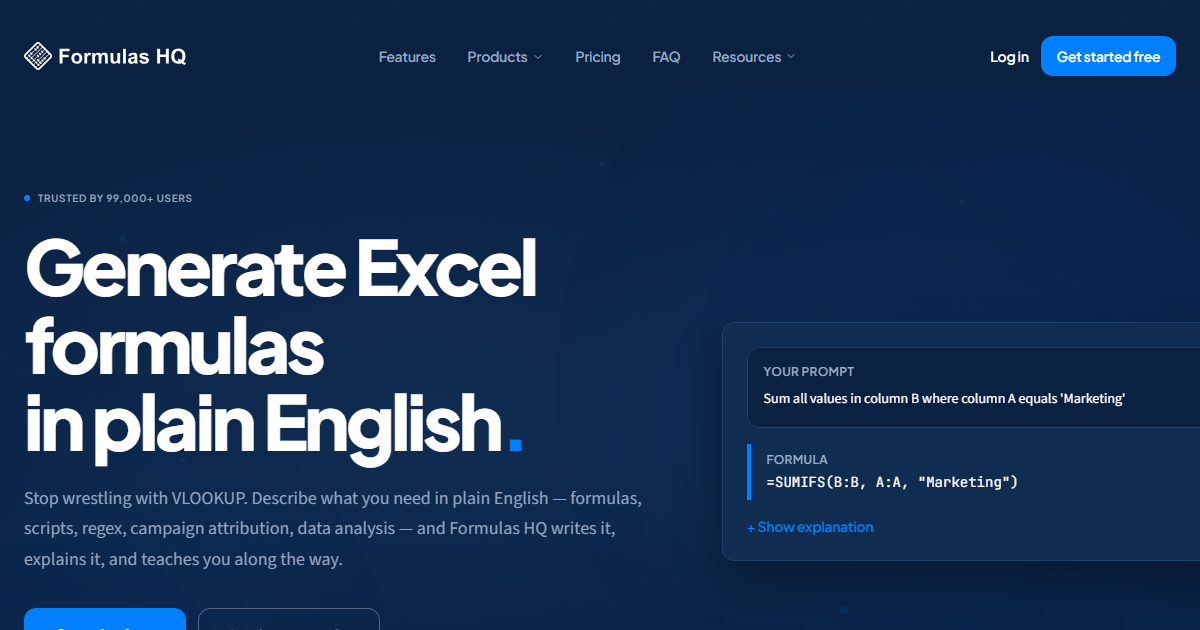Click the prompt text about summing column B
Image resolution: width=1200 pixels, height=630 pixels.
944,398
